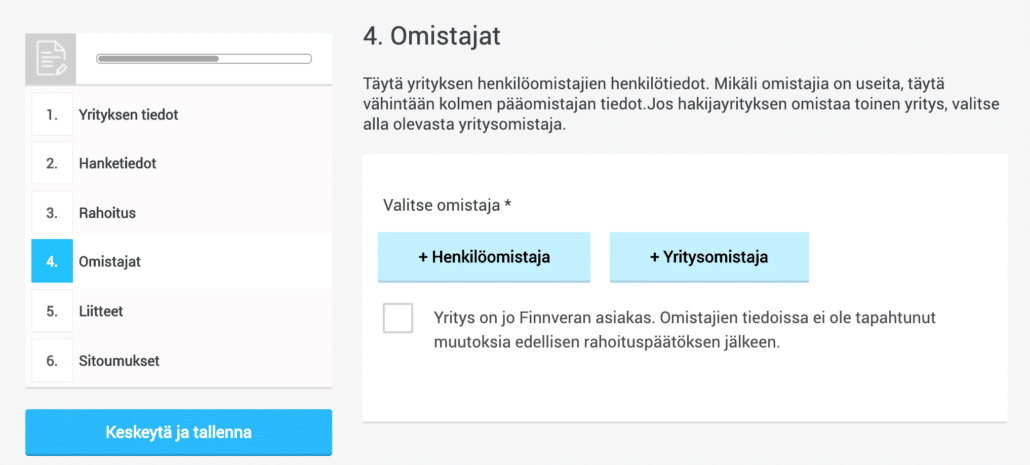Click Keskeytä ja tallenna button
This screenshot has height=465, width=1030.
pyautogui.click(x=179, y=432)
